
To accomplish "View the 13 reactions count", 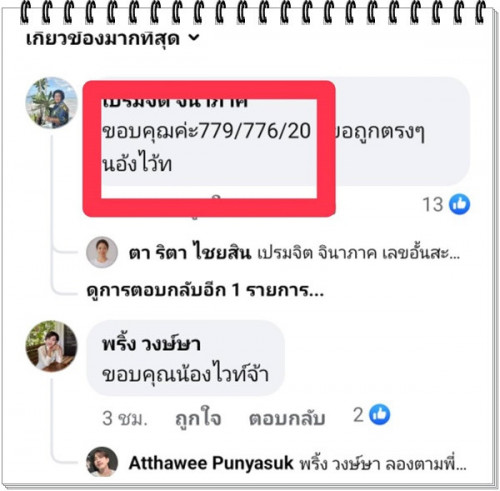I will pyautogui.click(x=433, y=204).
